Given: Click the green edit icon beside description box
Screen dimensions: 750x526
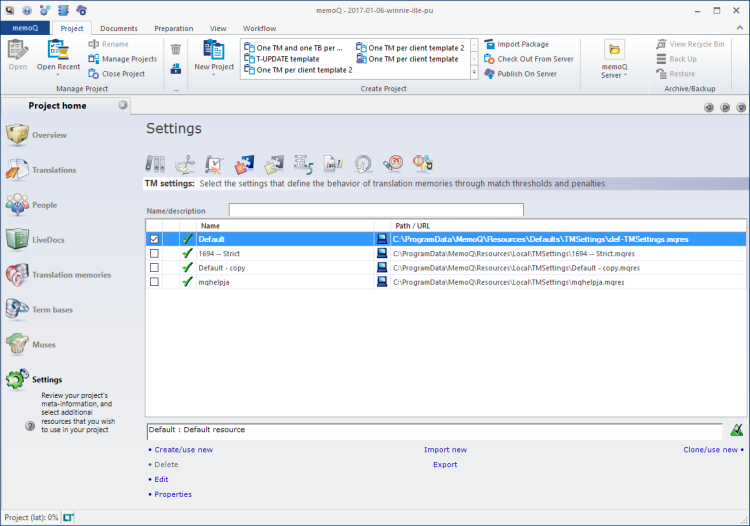Looking at the screenshot, I should point(736,431).
